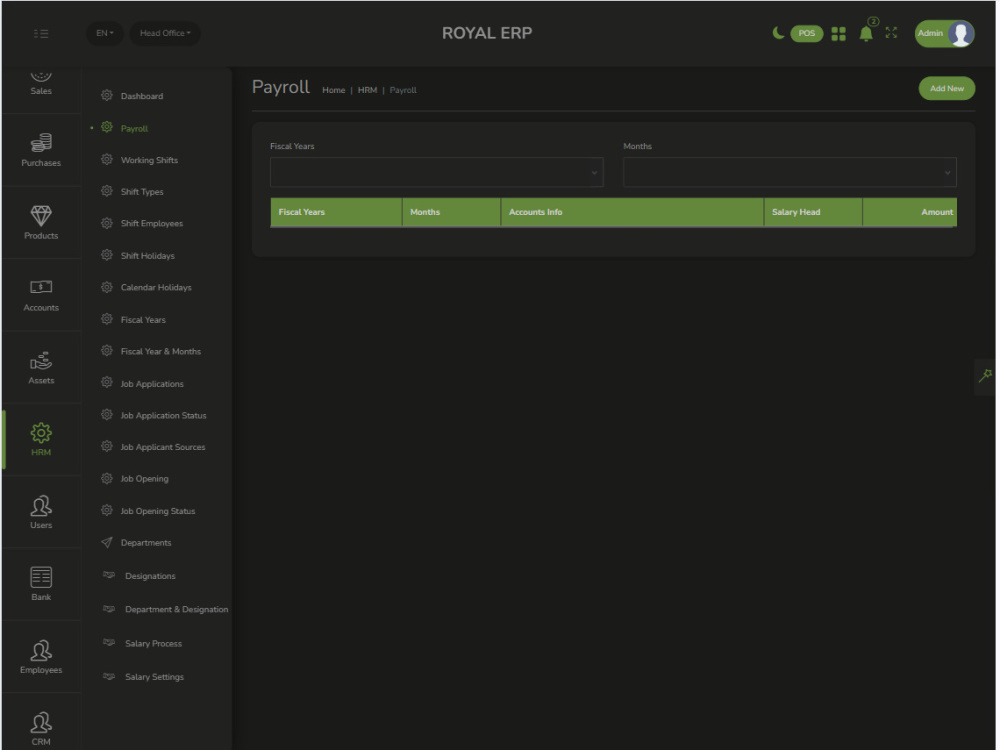The image size is (1000, 750).
Task: Click the flag icon beside Salary Settings
Action: [x=109, y=677]
